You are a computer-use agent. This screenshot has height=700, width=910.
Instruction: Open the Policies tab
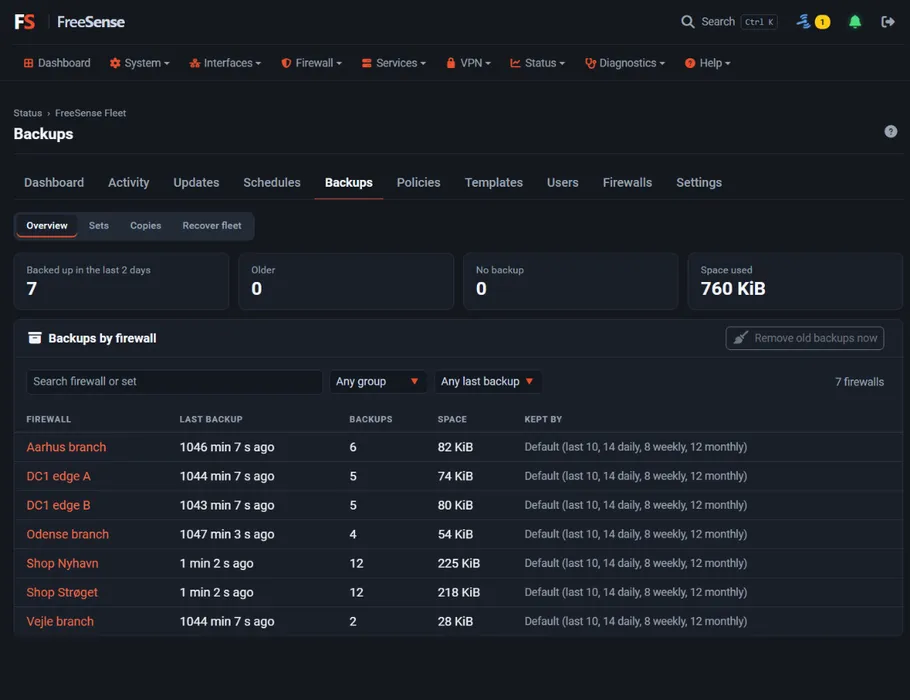click(418, 182)
